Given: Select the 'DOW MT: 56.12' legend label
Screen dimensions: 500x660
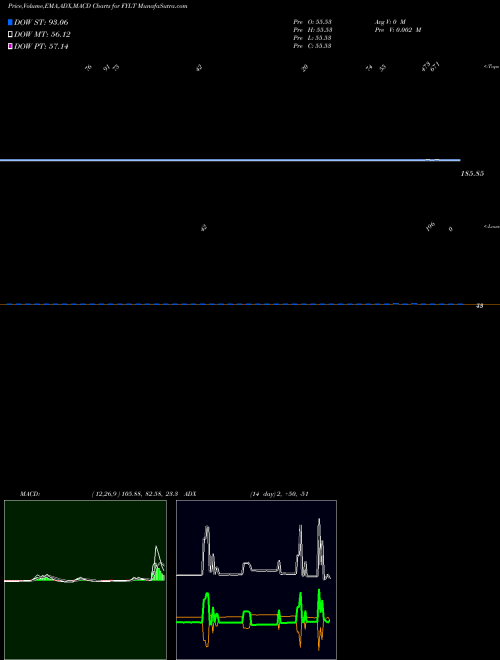Looking at the screenshot, I should tap(42, 35).
